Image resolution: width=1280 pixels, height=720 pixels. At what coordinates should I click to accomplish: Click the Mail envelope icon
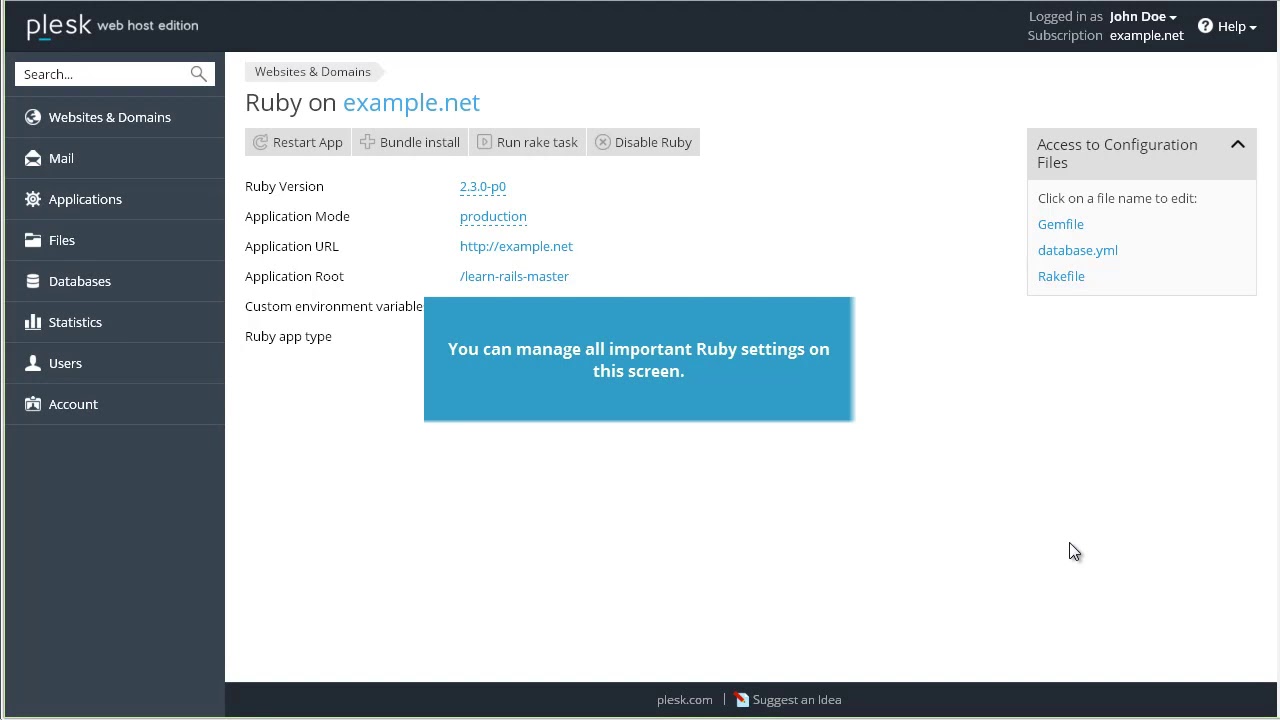[x=33, y=158]
